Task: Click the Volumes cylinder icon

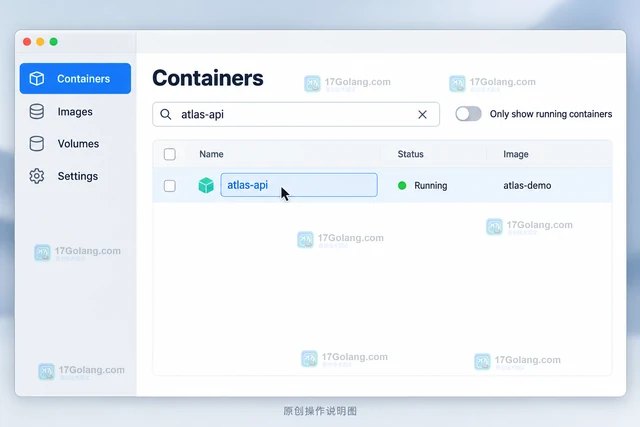Action: pyautogui.click(x=37, y=144)
